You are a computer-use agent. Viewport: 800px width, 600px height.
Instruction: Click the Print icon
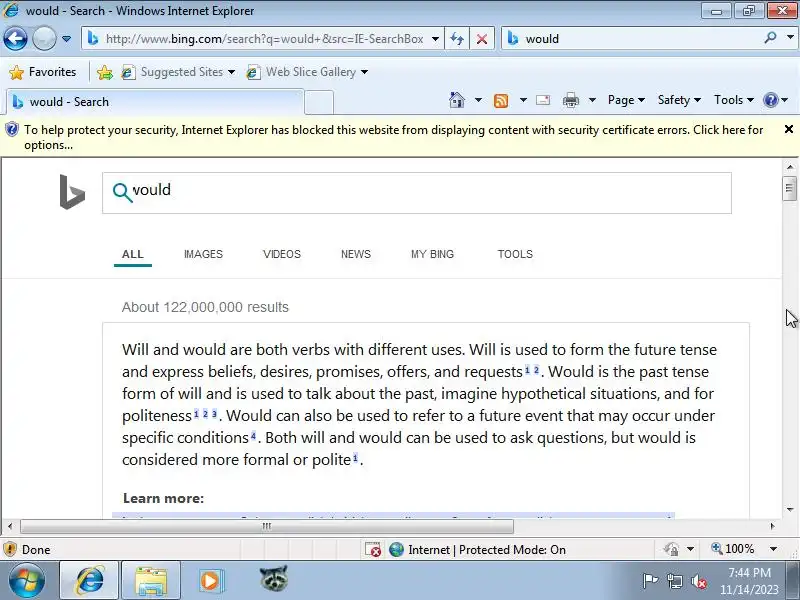571,100
